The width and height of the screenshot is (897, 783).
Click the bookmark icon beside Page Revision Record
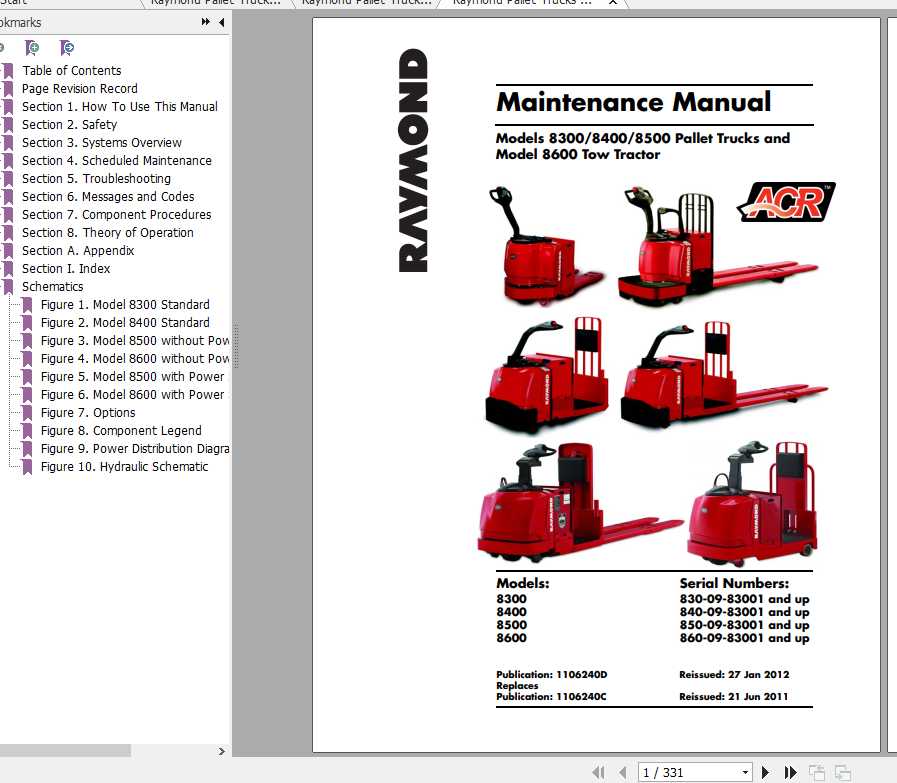[8, 89]
